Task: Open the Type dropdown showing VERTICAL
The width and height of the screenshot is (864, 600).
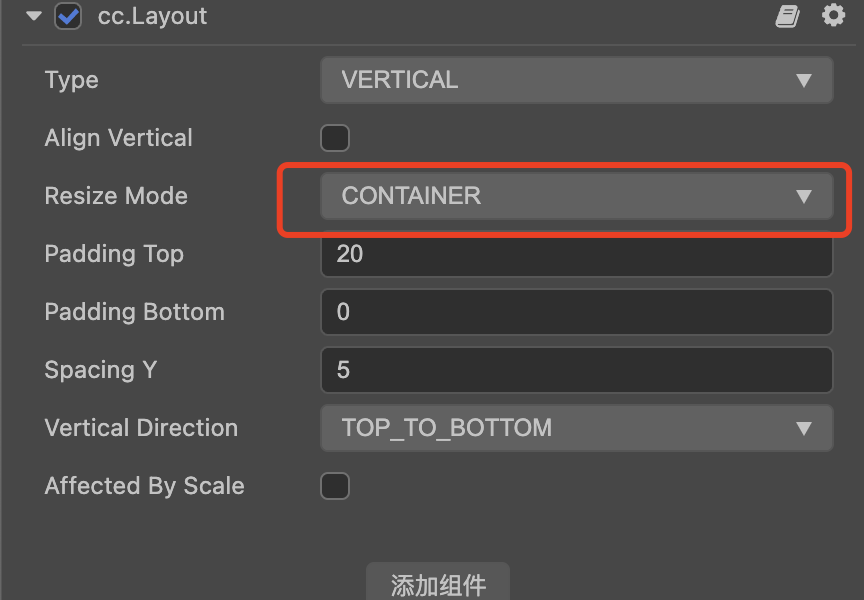Action: 576,80
